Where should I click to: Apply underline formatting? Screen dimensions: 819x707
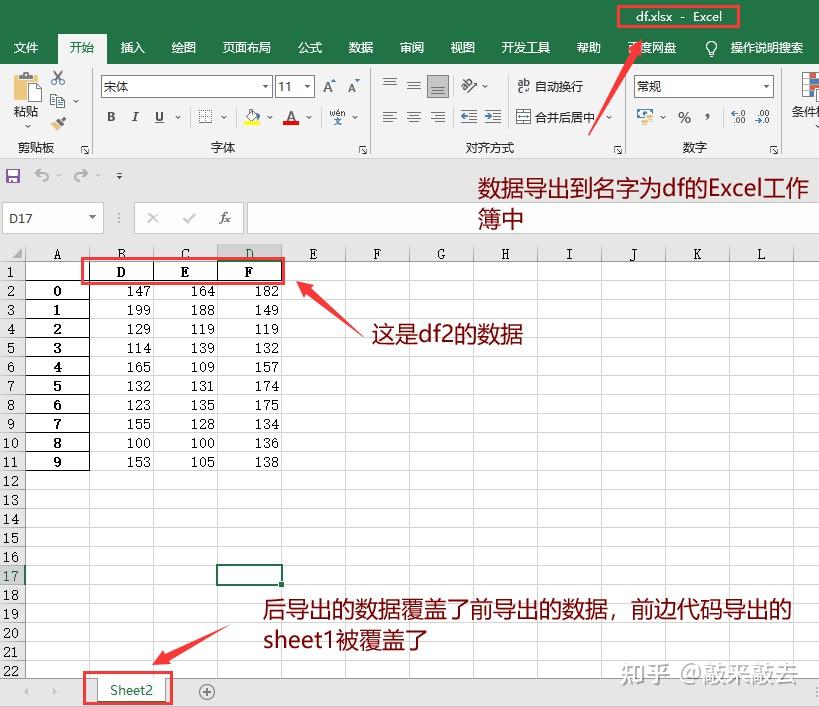[x=158, y=117]
